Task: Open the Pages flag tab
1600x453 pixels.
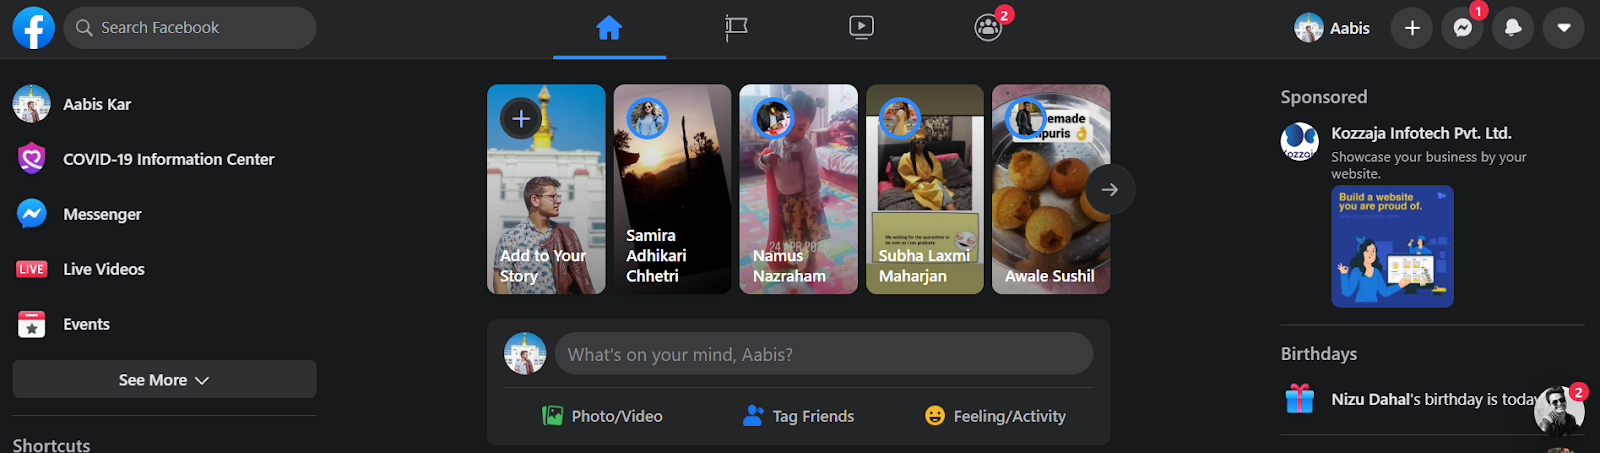Action: pos(736,28)
